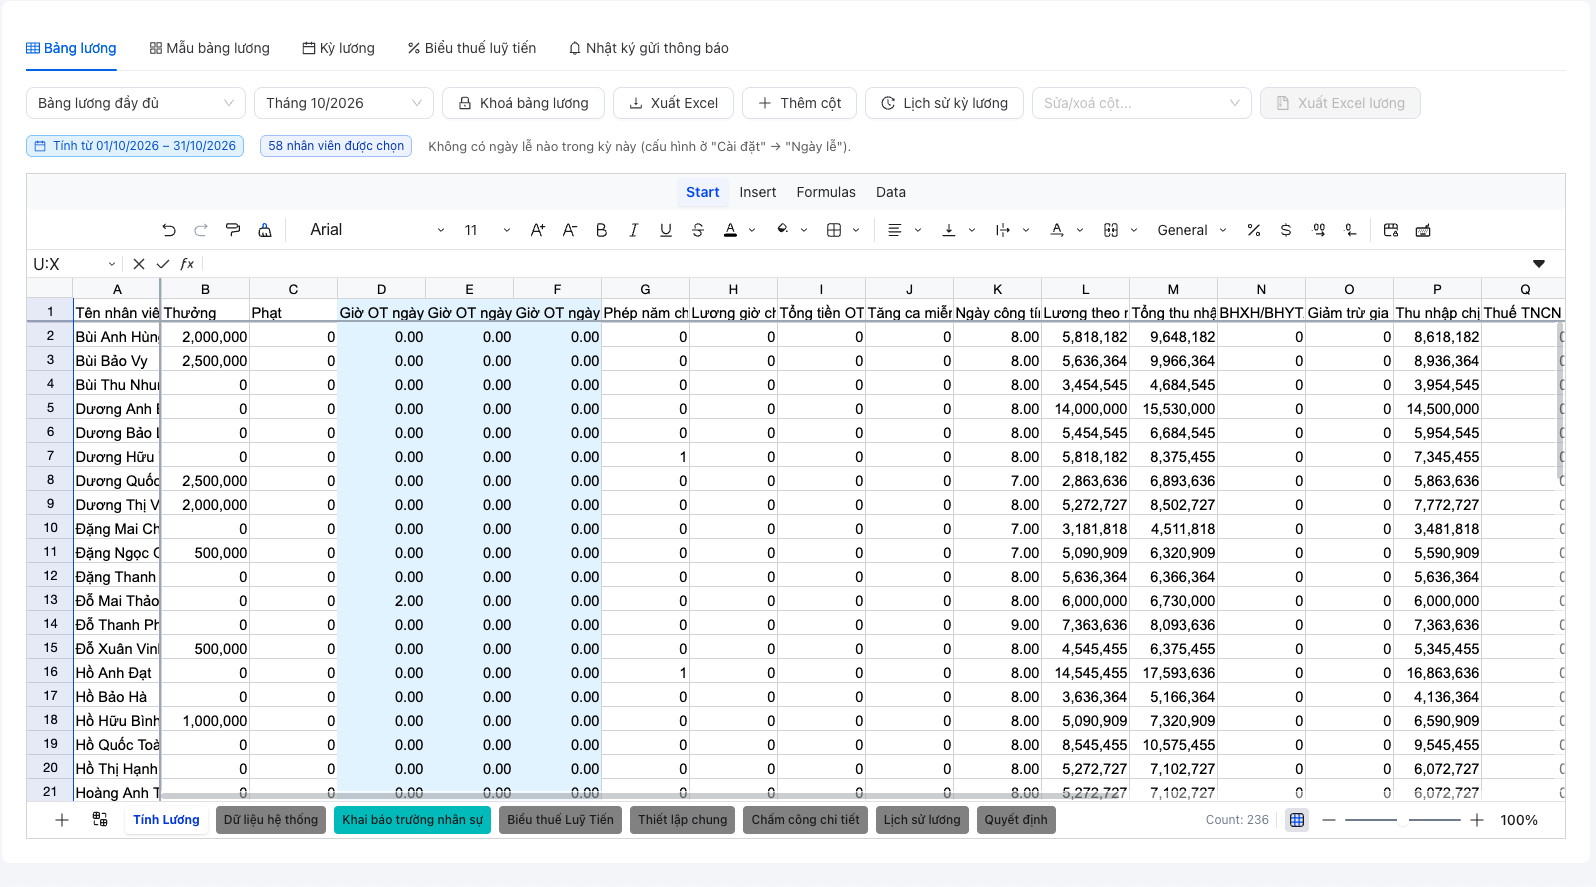Click the name box showing U:X

[x=74, y=264]
